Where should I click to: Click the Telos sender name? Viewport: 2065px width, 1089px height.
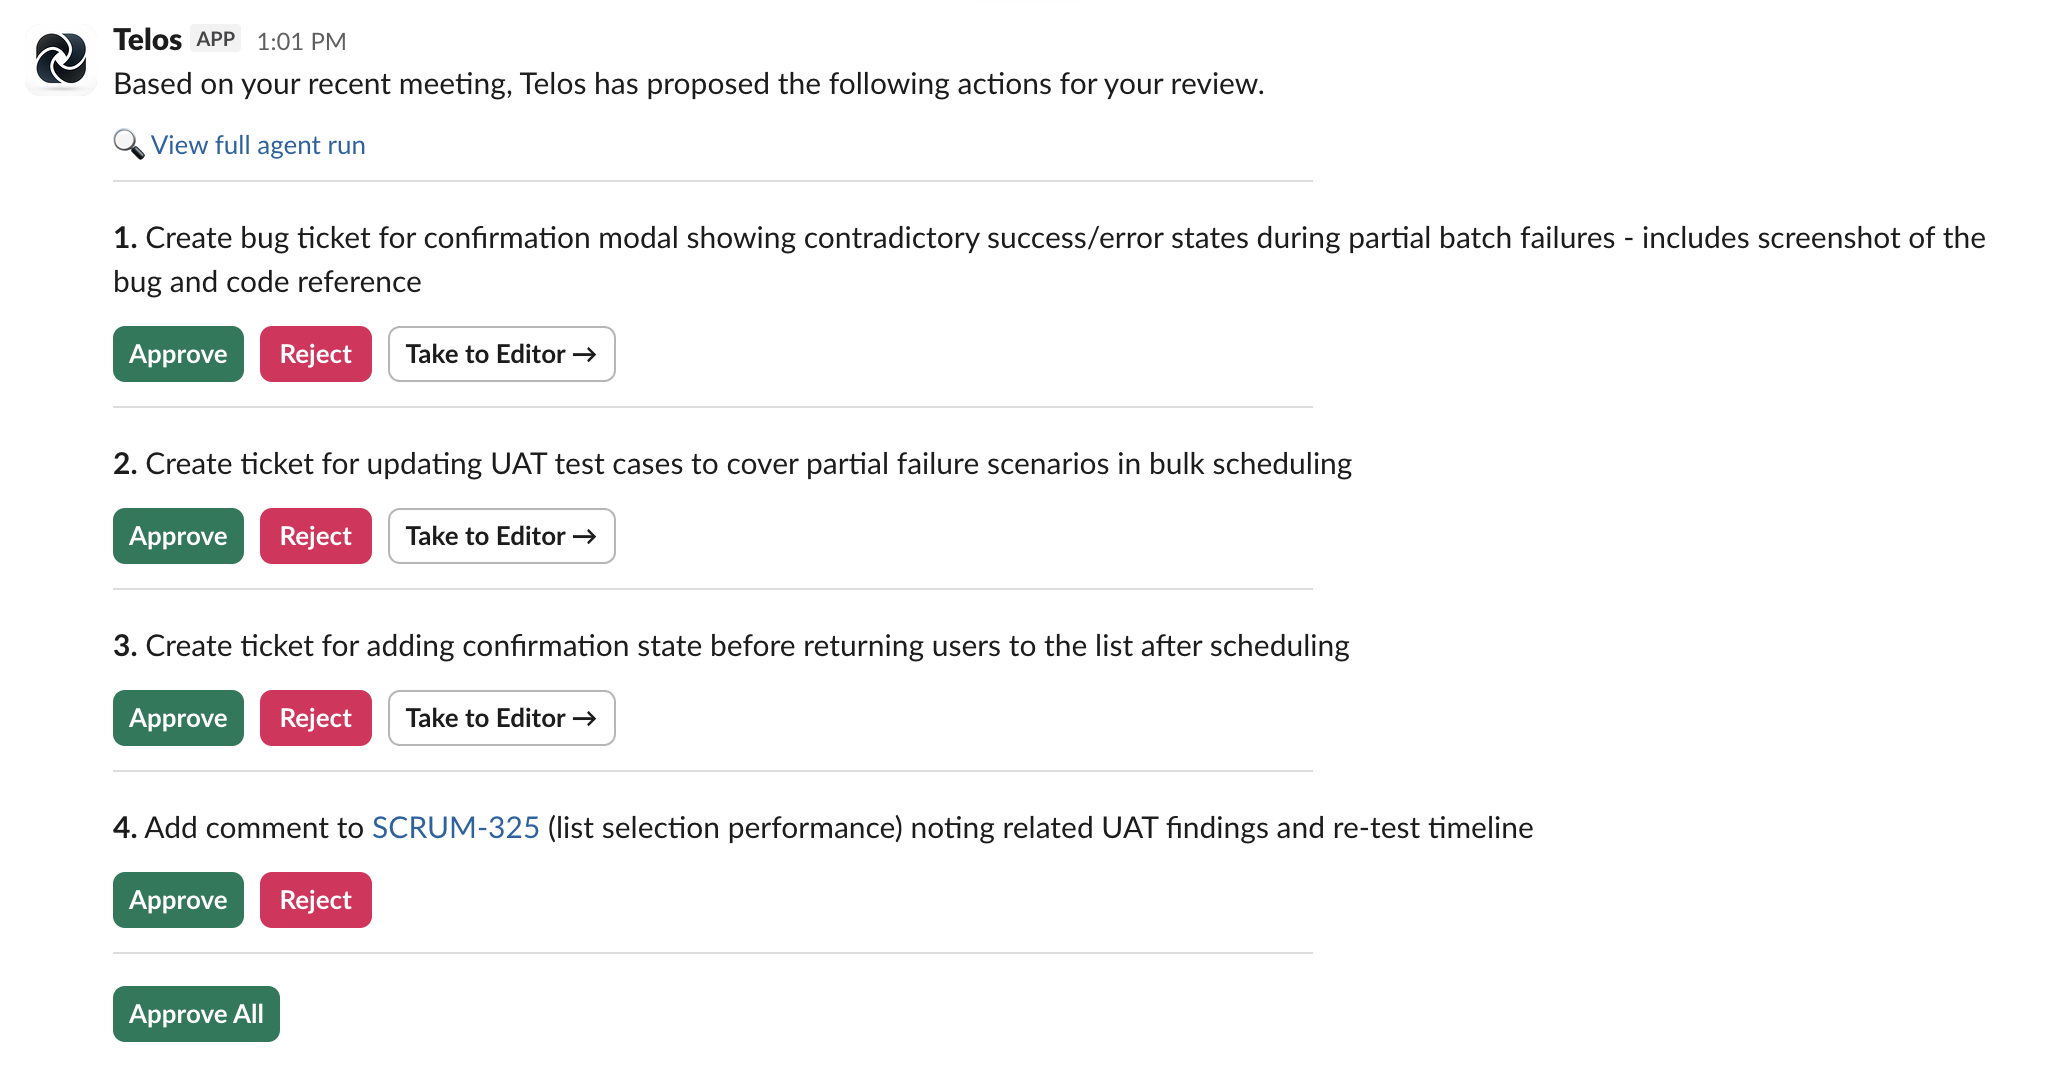(147, 39)
